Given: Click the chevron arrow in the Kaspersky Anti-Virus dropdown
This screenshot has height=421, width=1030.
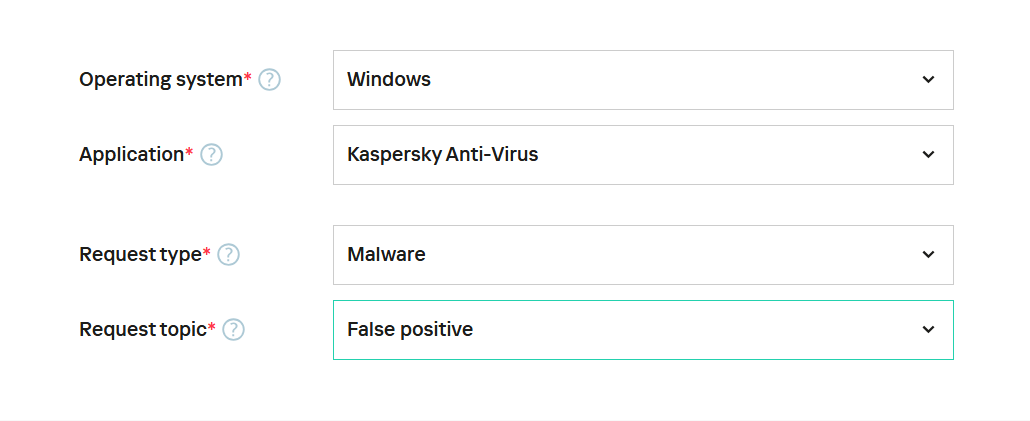Looking at the screenshot, I should coord(928,155).
